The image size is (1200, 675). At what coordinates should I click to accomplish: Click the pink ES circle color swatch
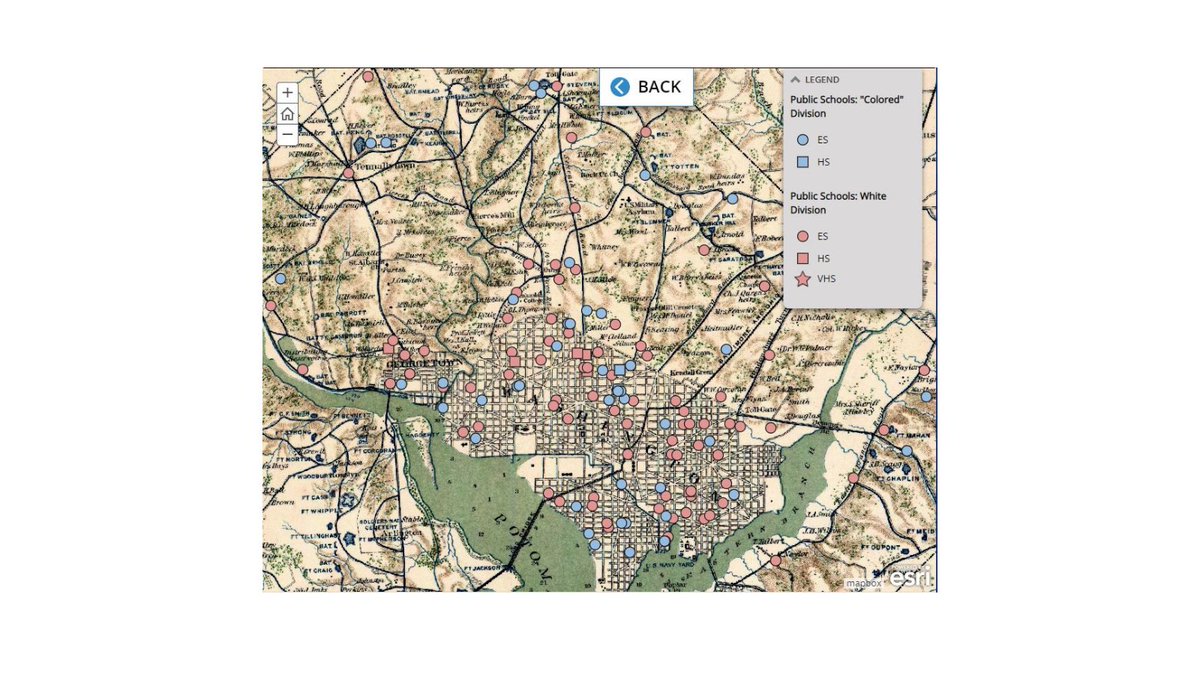[x=802, y=236]
